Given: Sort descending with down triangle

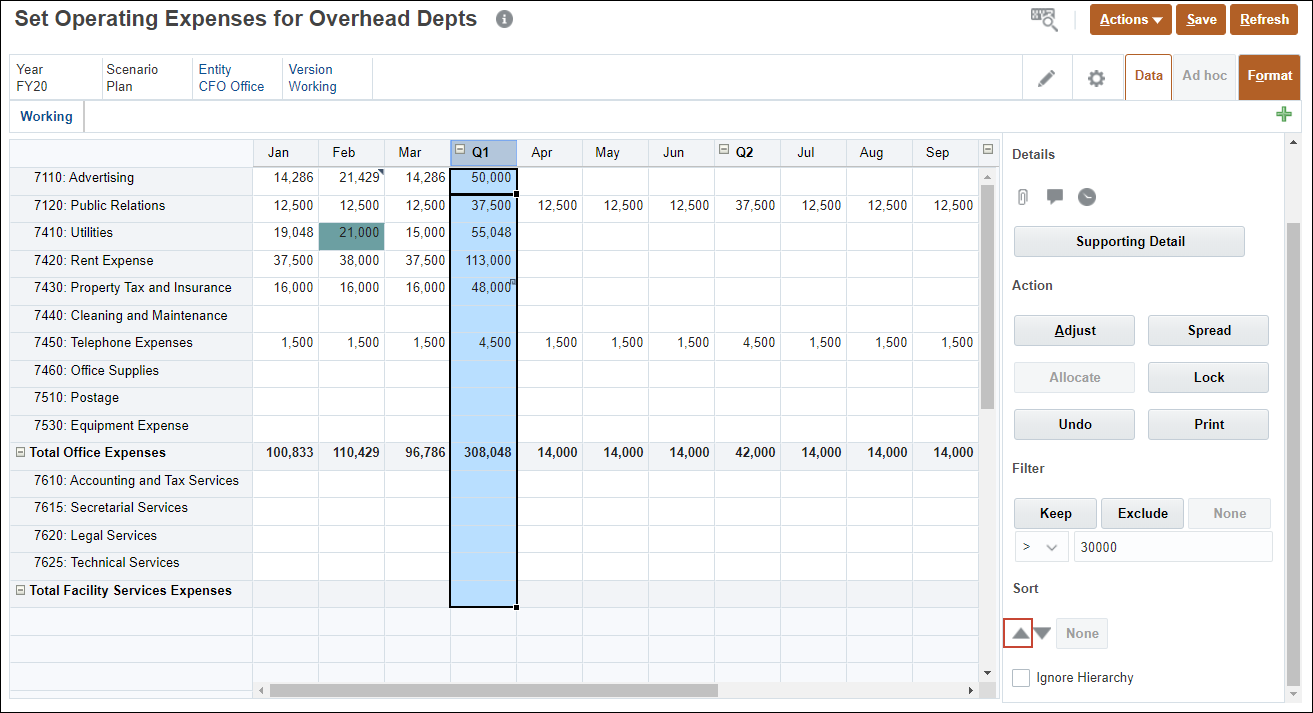Looking at the screenshot, I should tap(1042, 633).
